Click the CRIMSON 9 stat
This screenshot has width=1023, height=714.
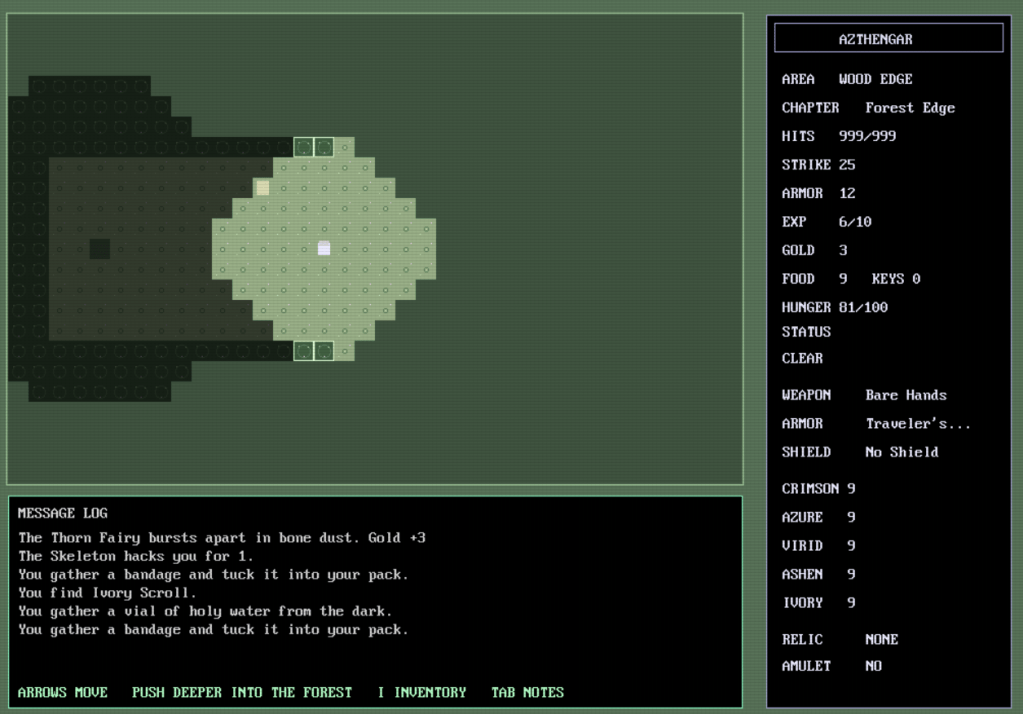point(818,489)
